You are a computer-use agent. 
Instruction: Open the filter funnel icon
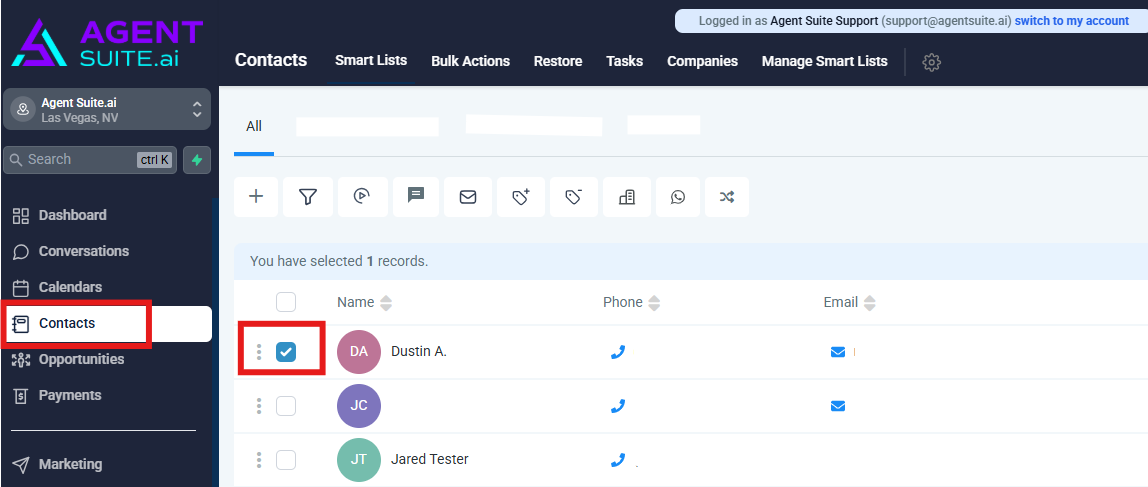click(308, 196)
